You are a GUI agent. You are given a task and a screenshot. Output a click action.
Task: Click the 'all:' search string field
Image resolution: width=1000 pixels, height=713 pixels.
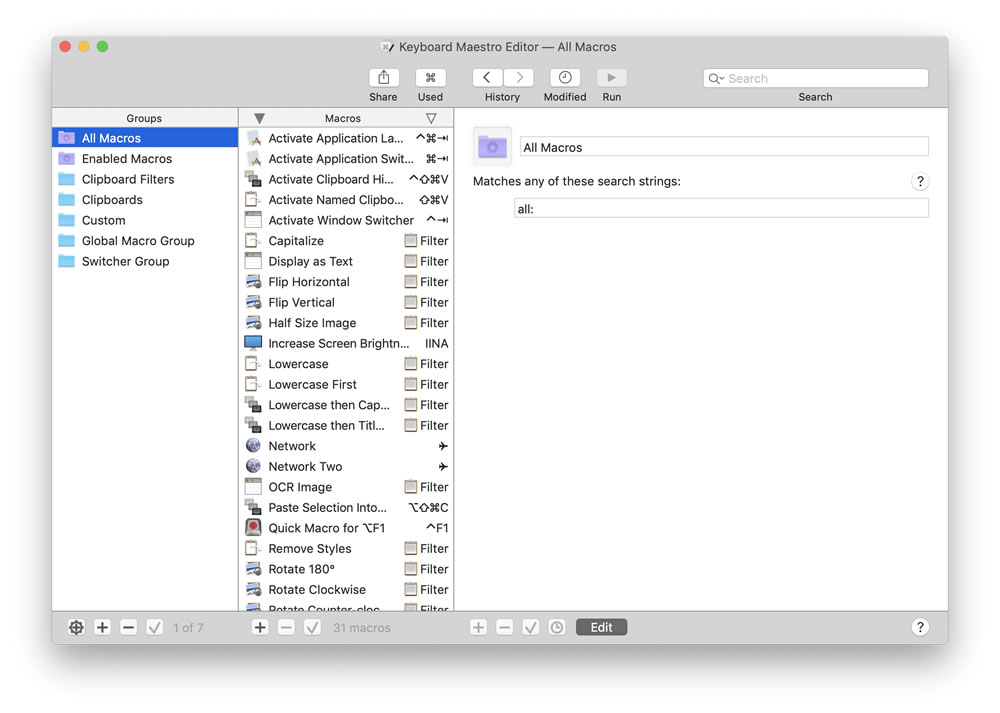pyautogui.click(x=721, y=209)
